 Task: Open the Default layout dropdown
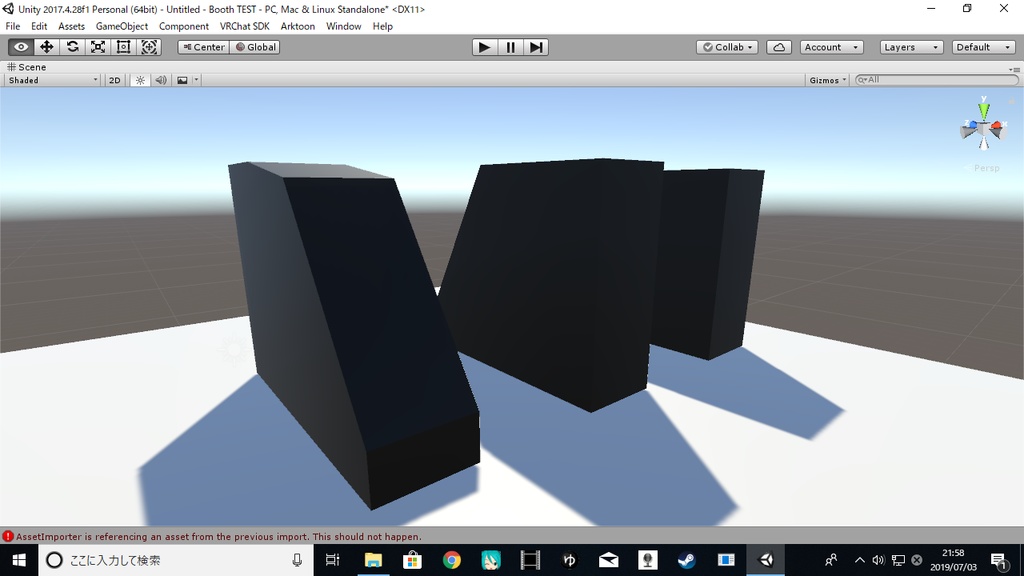(x=984, y=47)
